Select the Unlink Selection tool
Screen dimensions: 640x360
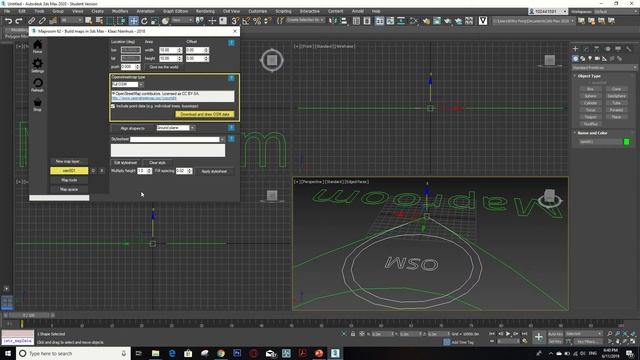point(42,20)
